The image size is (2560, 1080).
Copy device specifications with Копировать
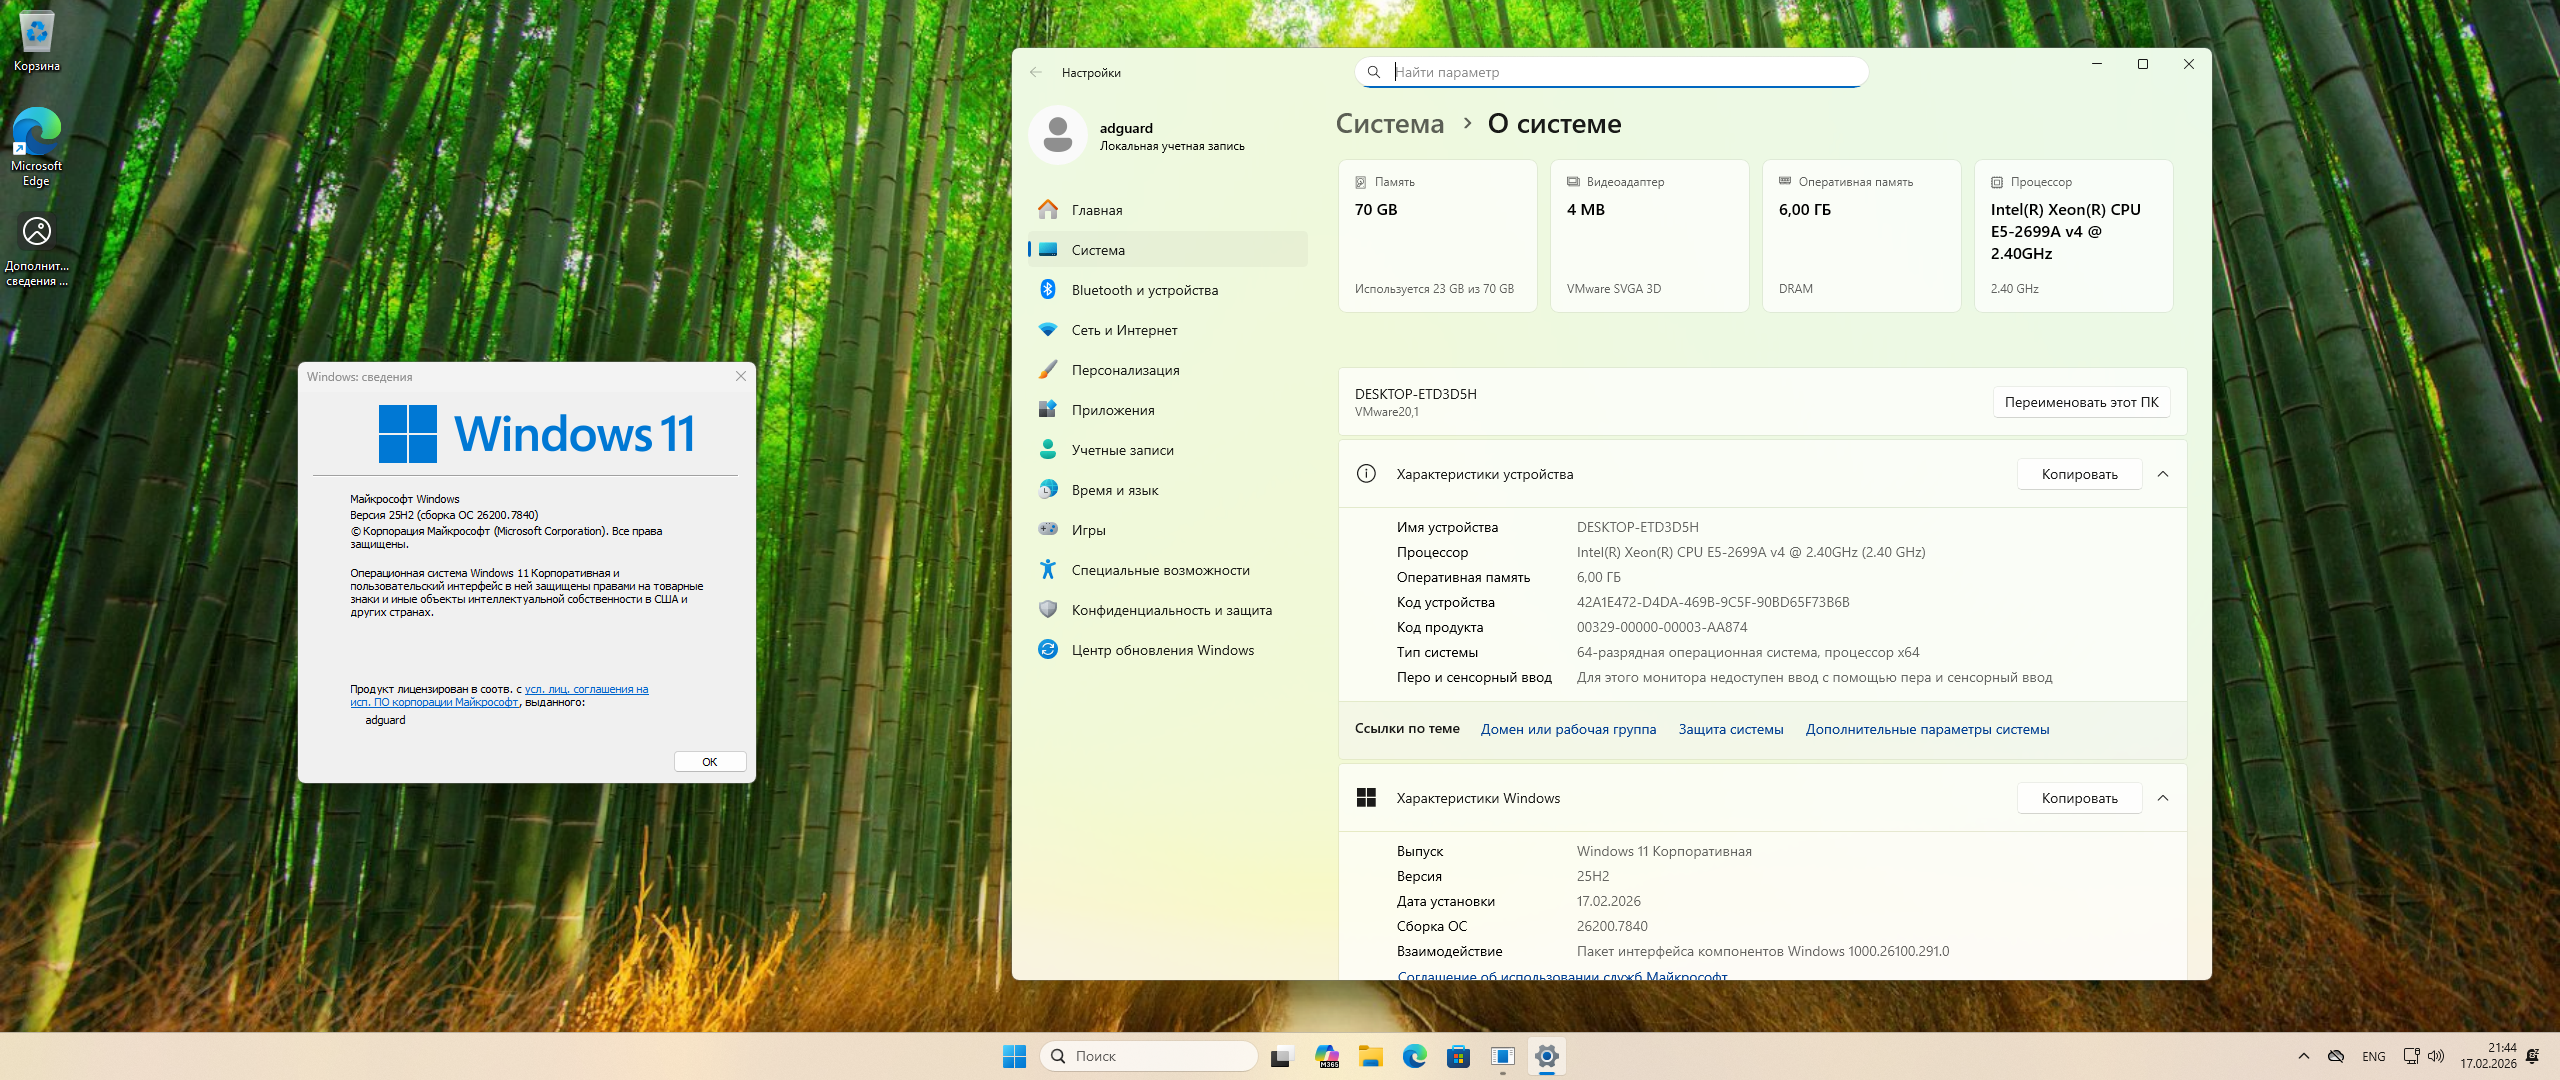point(2079,474)
